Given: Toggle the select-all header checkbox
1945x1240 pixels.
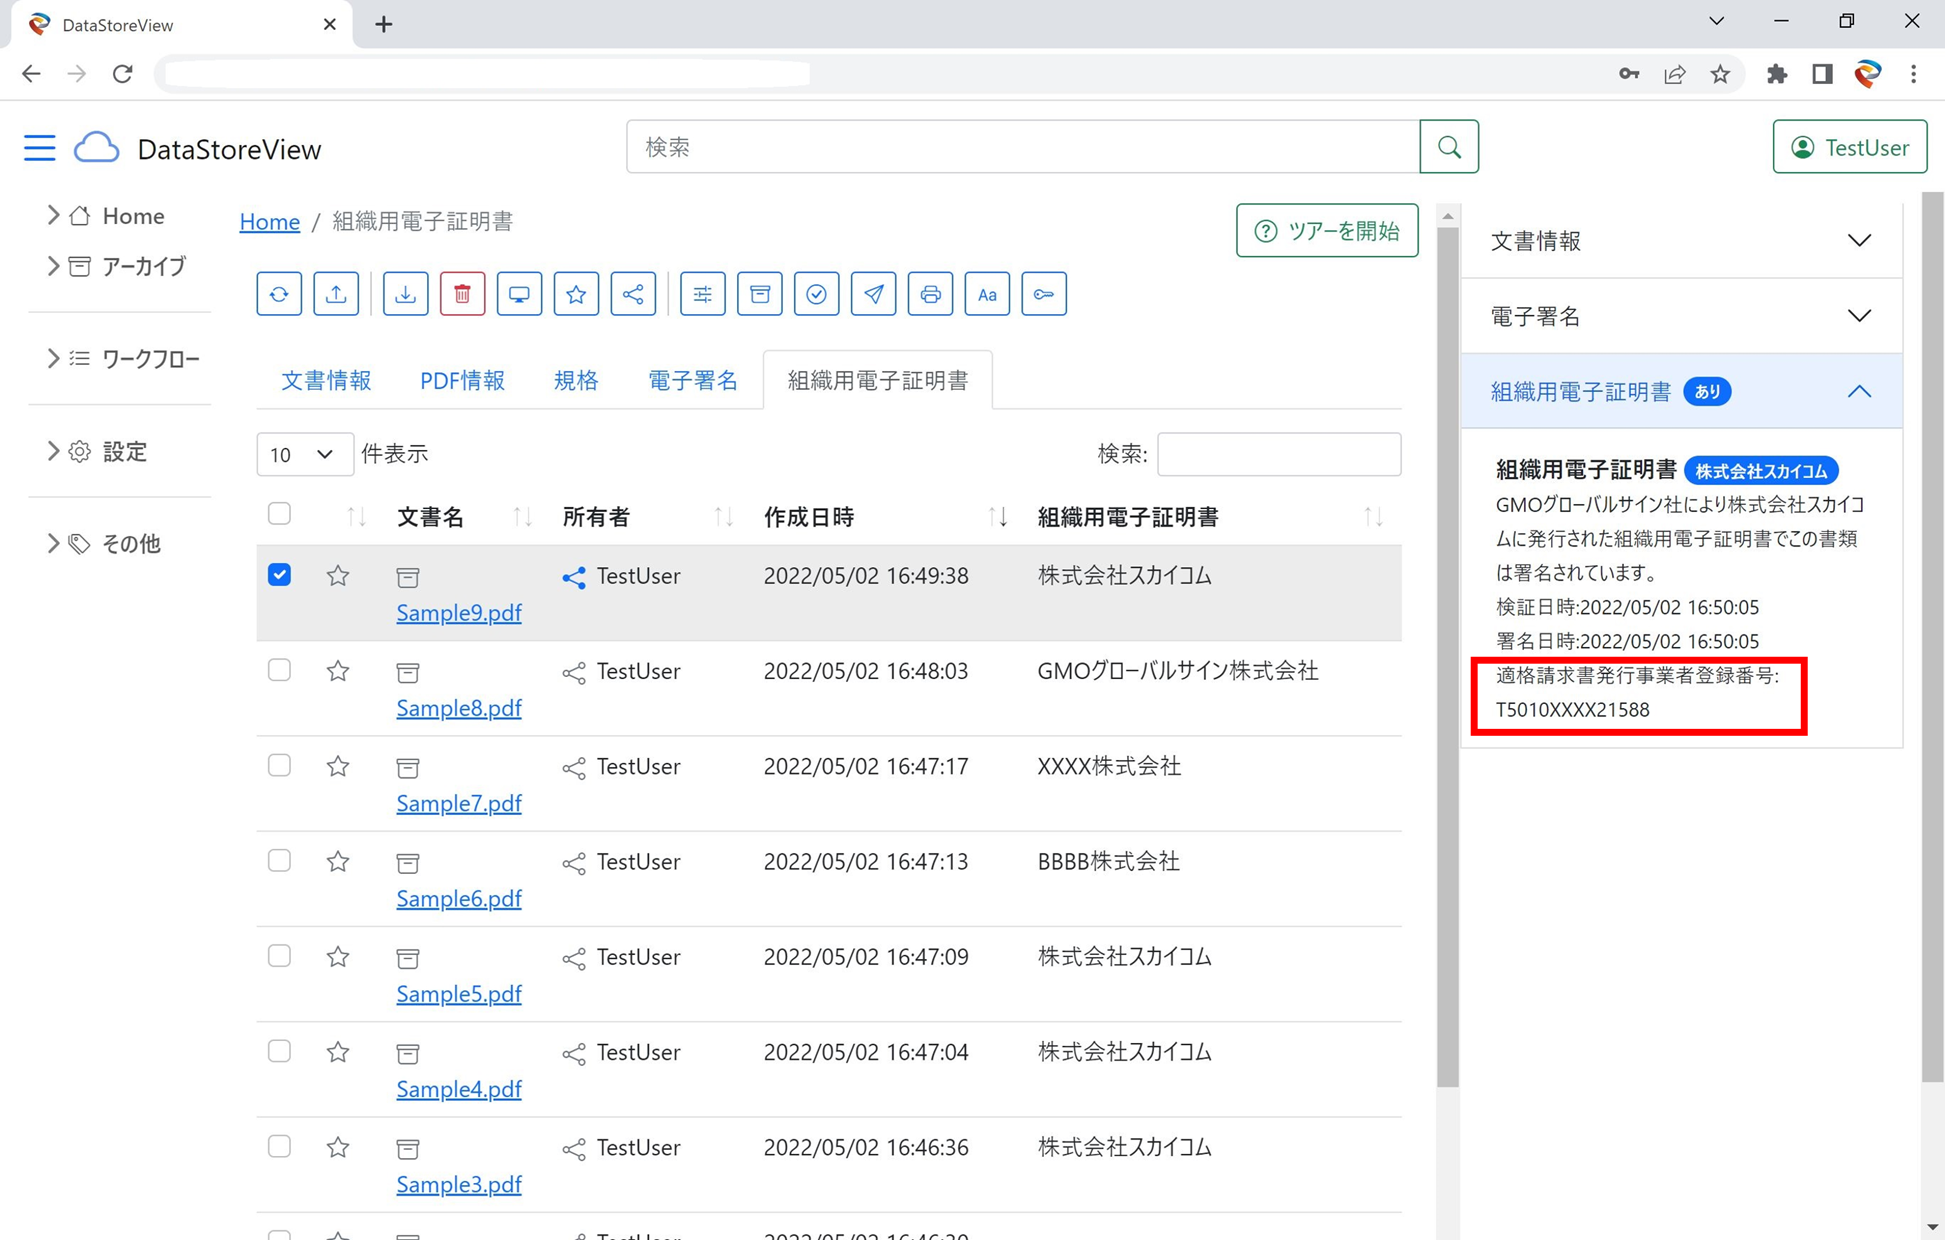Looking at the screenshot, I should tap(280, 514).
